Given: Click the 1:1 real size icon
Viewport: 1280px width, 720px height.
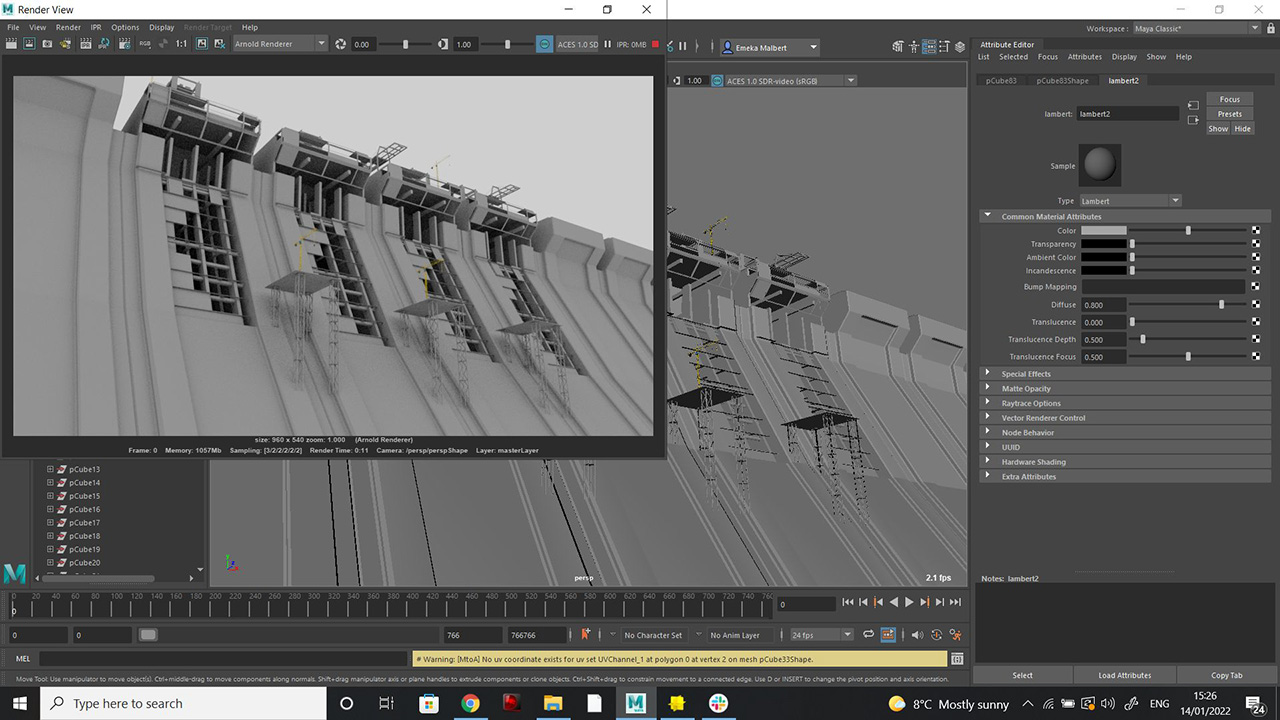Looking at the screenshot, I should [x=181, y=44].
